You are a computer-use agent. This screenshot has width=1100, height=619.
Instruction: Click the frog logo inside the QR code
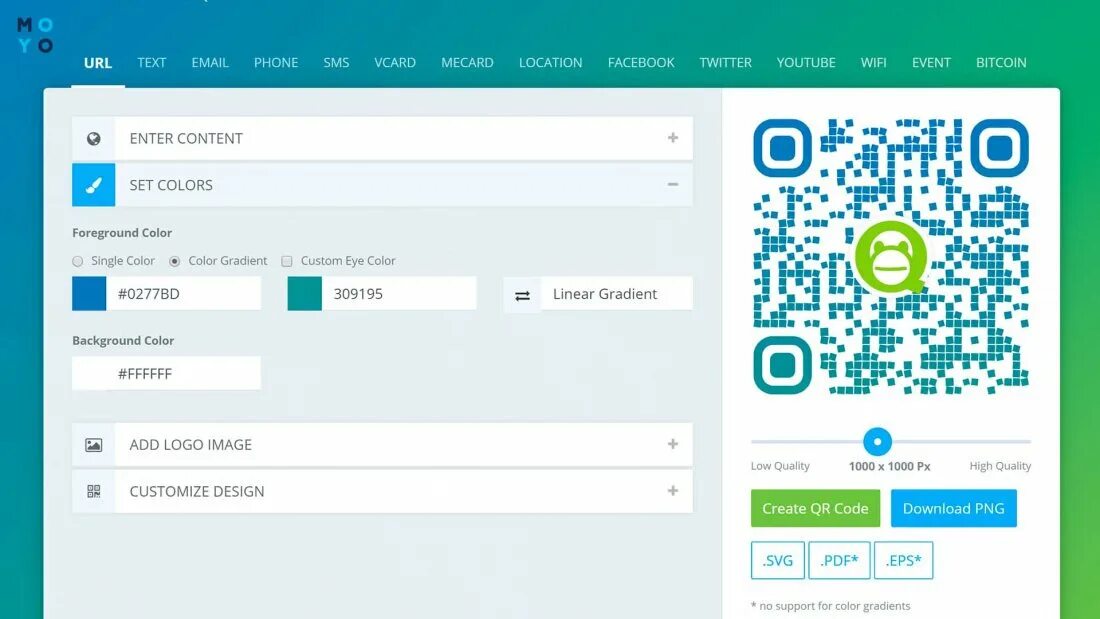[x=890, y=257]
